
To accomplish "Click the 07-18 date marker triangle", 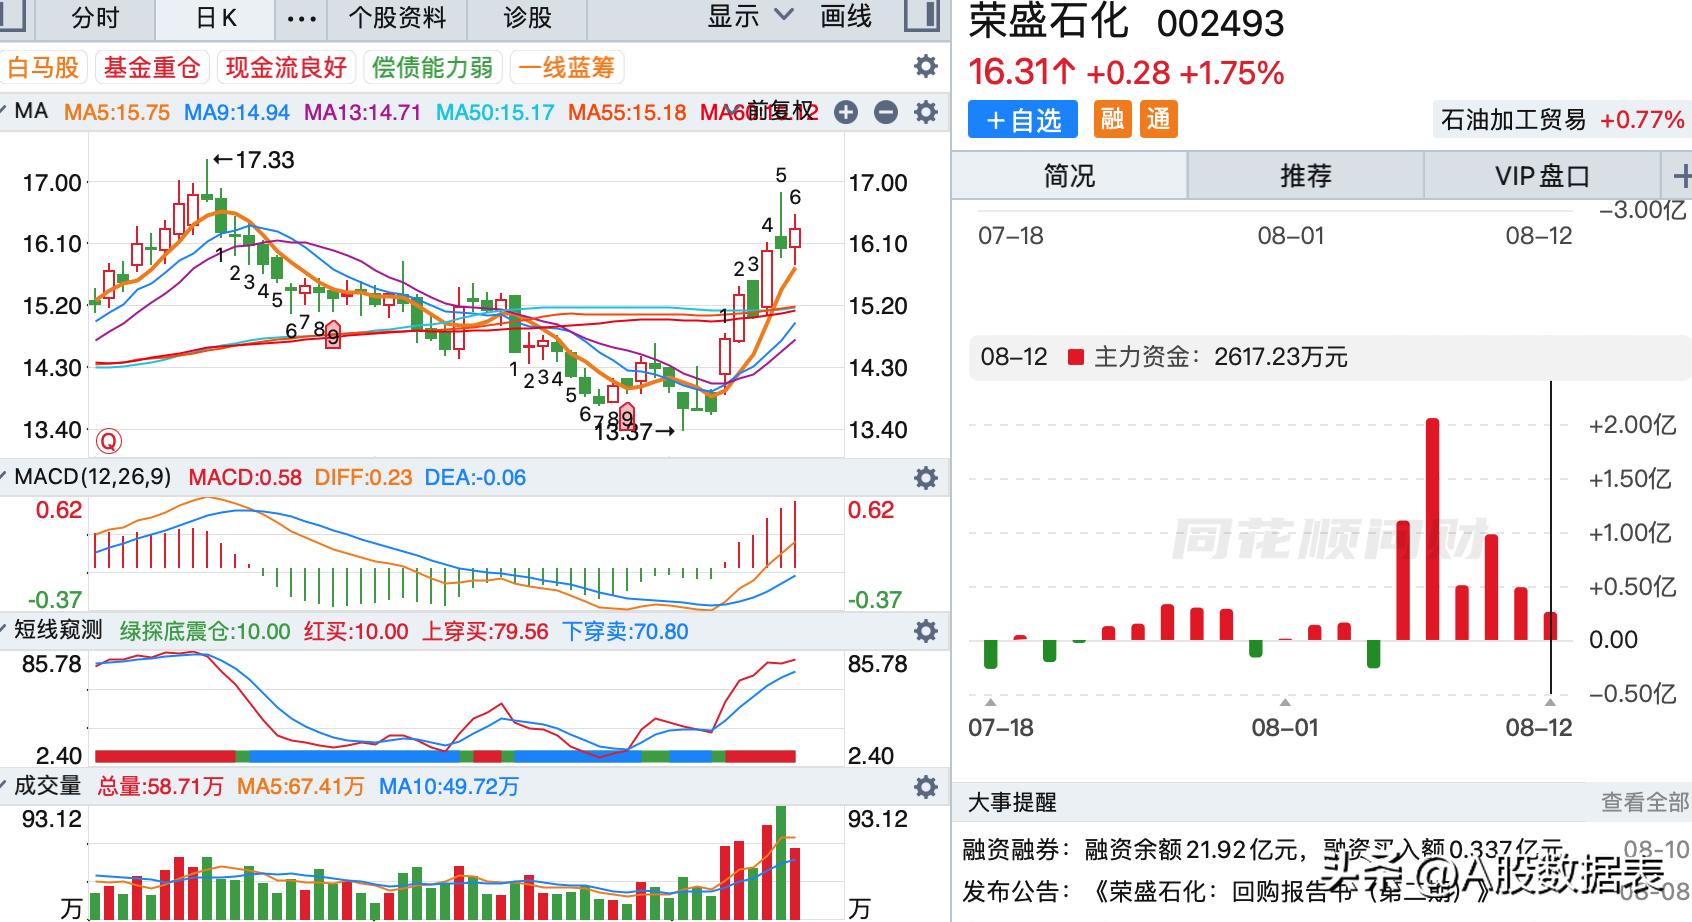I will click(x=991, y=701).
